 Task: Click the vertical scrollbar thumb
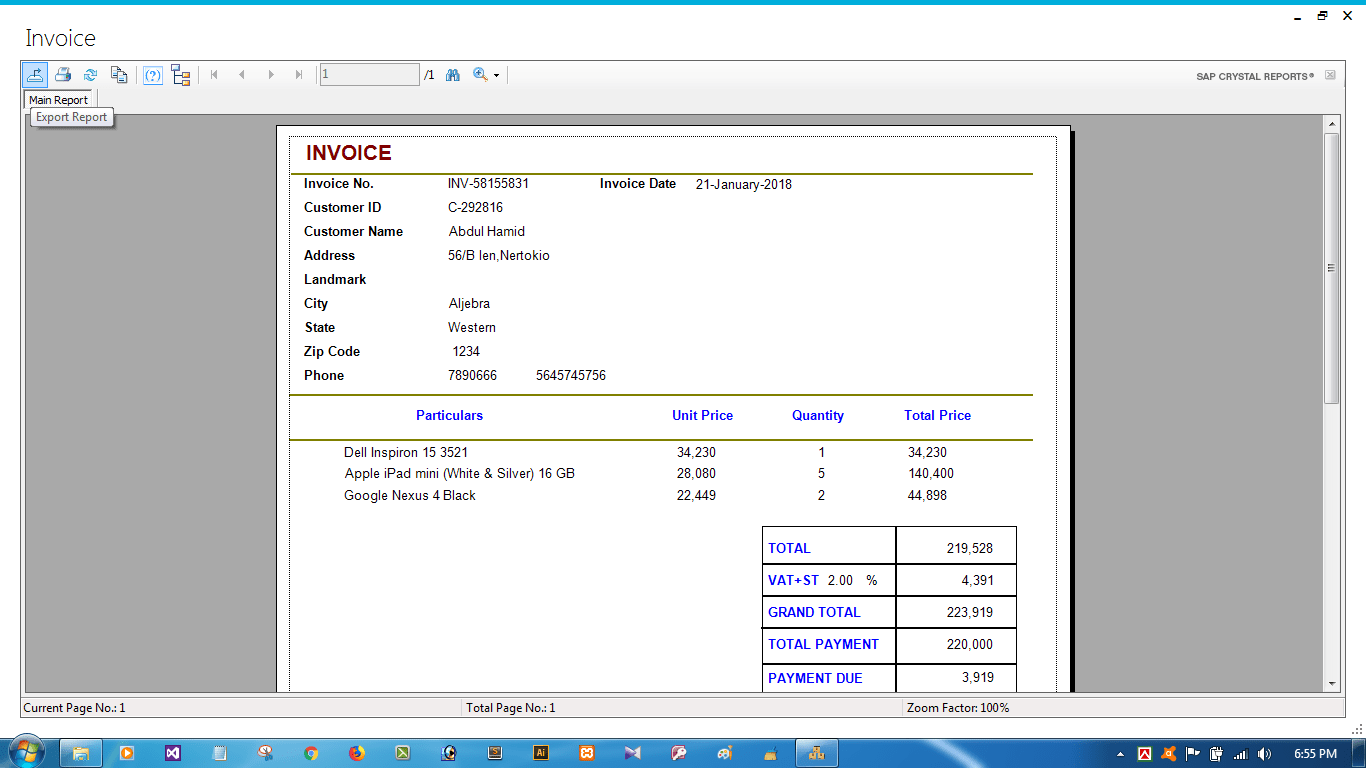point(1331,268)
